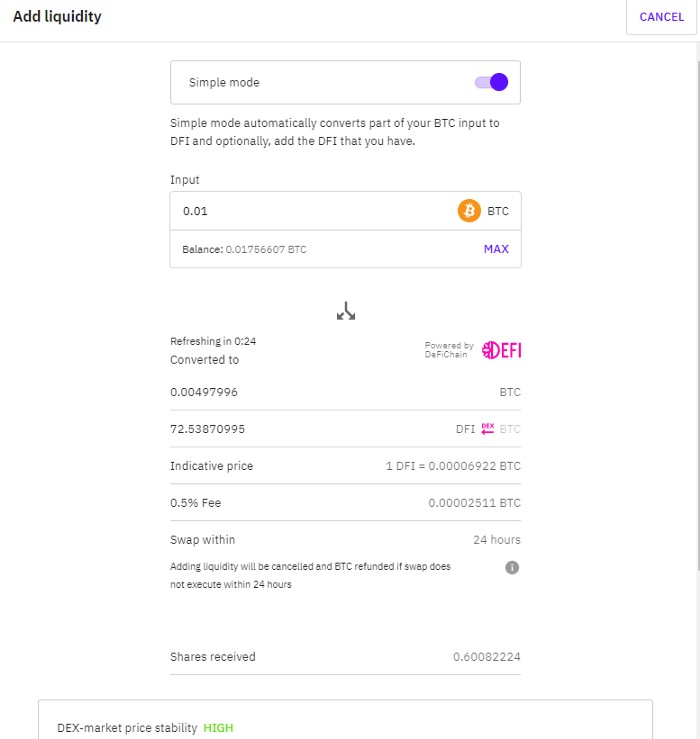Click the 0.5% Fee amount
Screen dimensions: 700x739
474,503
